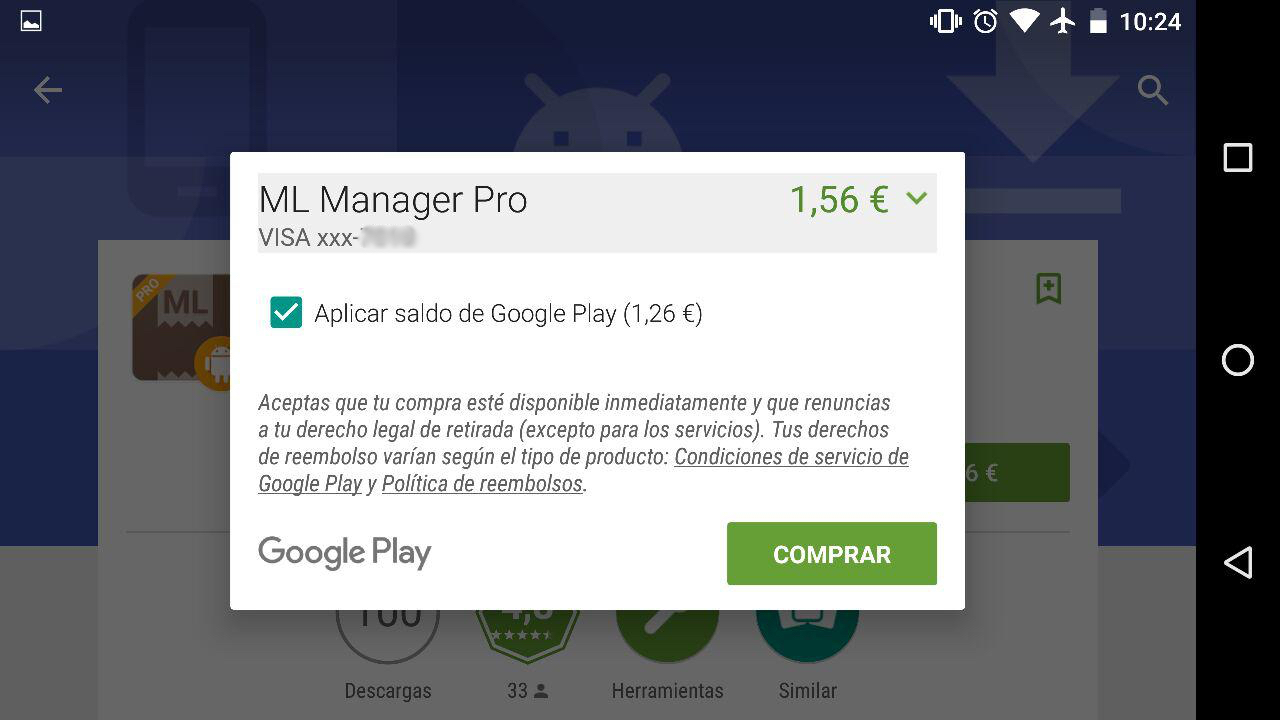1280x720 pixels.
Task: Tap the Android home circle button
Action: pos(1238,360)
